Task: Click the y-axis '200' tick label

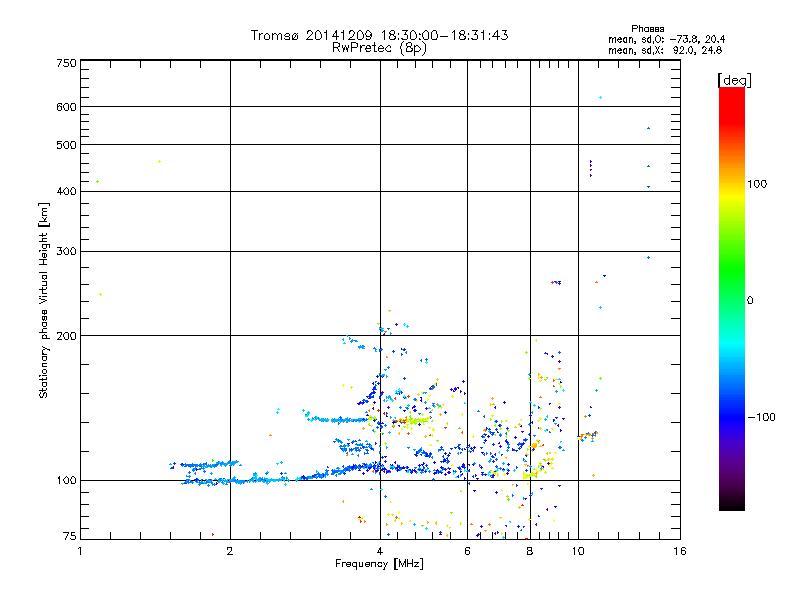Action: coord(66,336)
